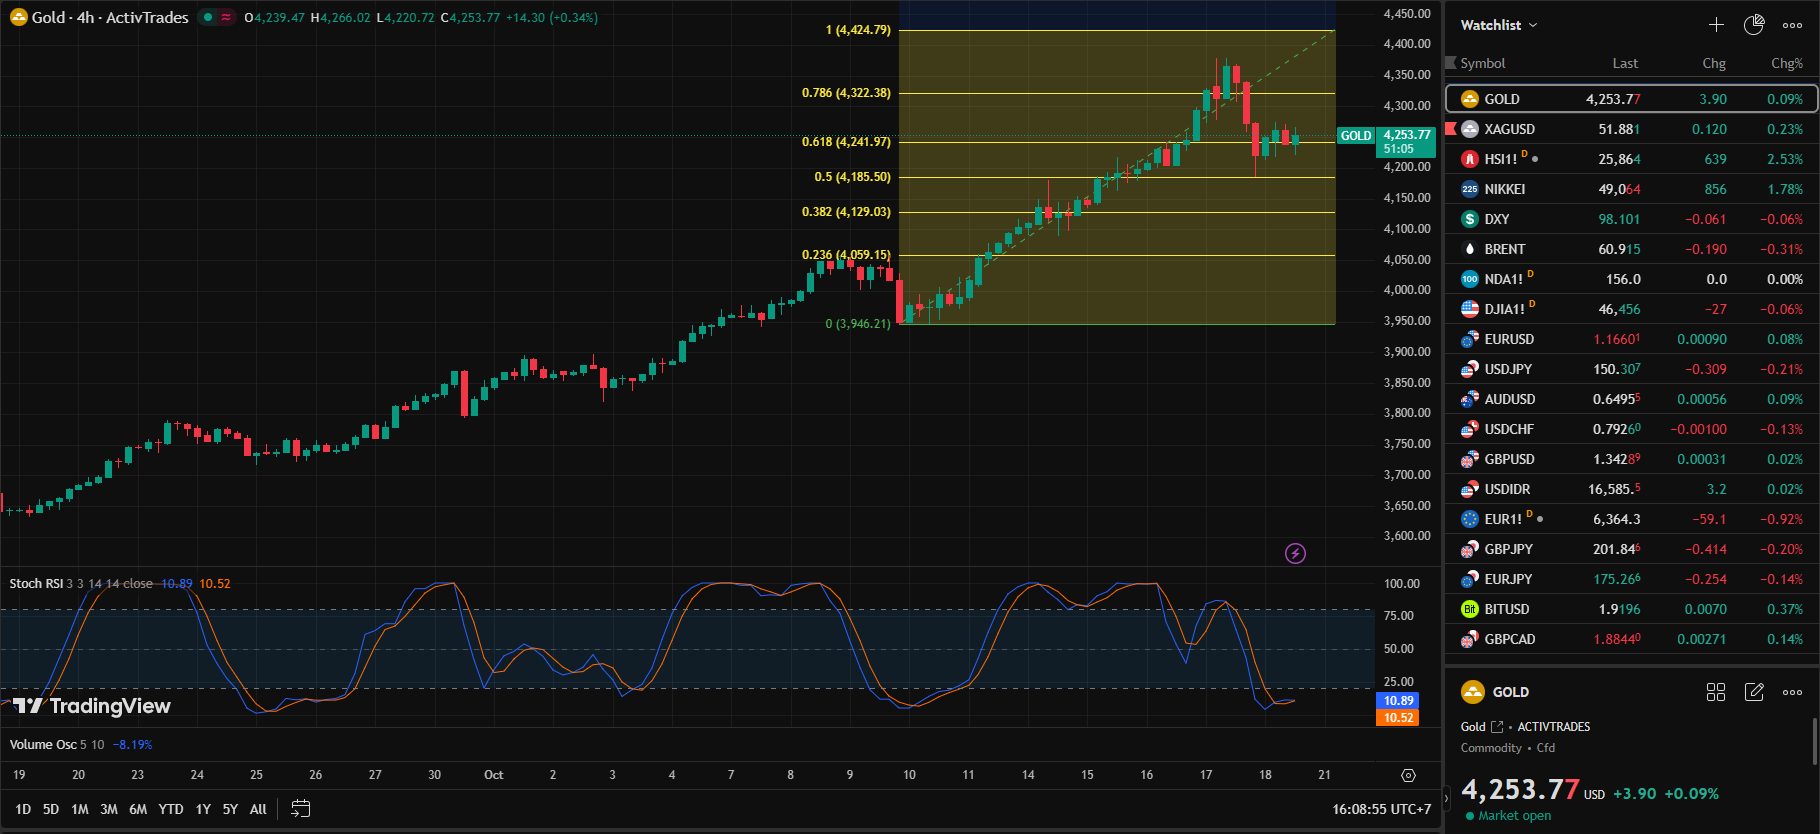Open the watchlist advanced view pie icon
Viewport: 1820px width, 834px height.
(1754, 25)
